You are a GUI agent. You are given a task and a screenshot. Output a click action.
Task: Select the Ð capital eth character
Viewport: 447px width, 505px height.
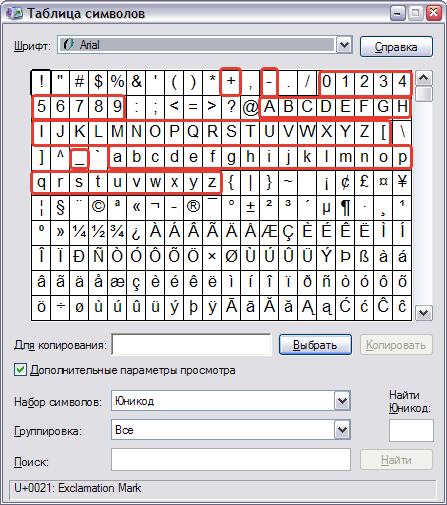point(79,257)
